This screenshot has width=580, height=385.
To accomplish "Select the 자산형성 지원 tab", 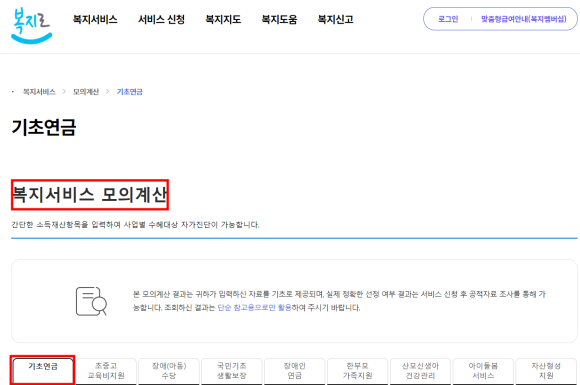I will tap(546, 371).
